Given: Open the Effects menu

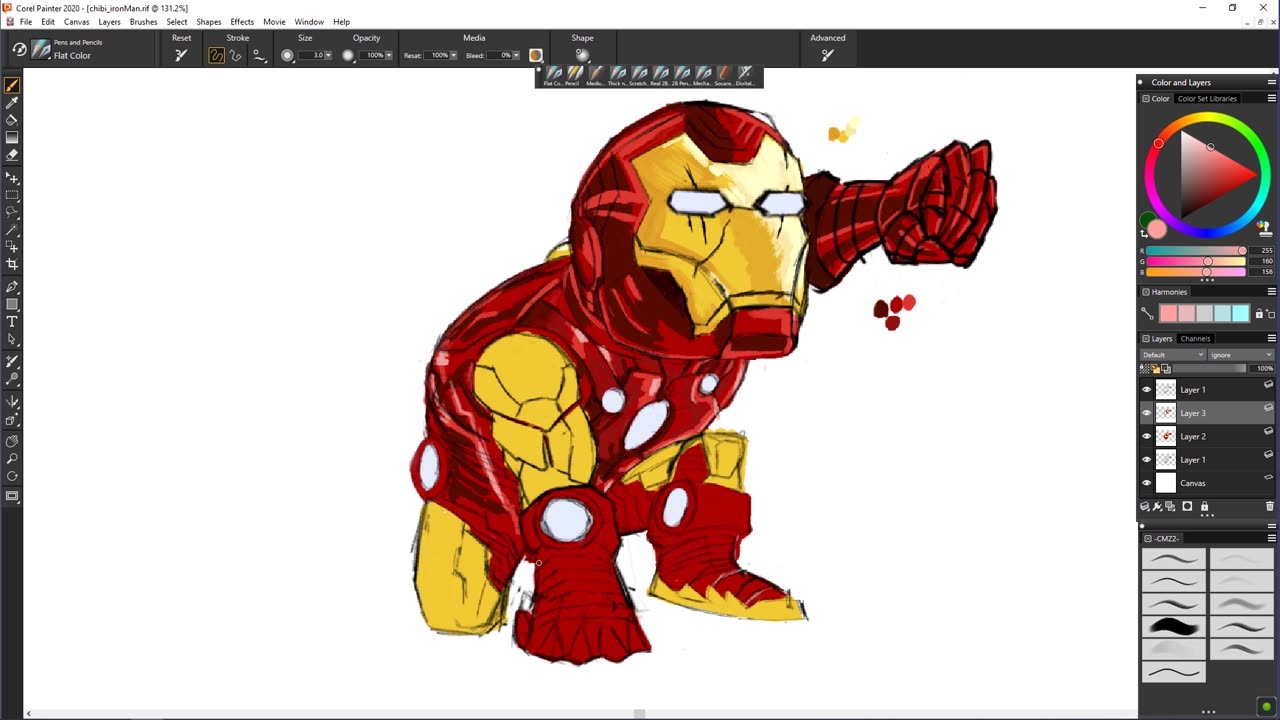Looking at the screenshot, I should tap(242, 21).
